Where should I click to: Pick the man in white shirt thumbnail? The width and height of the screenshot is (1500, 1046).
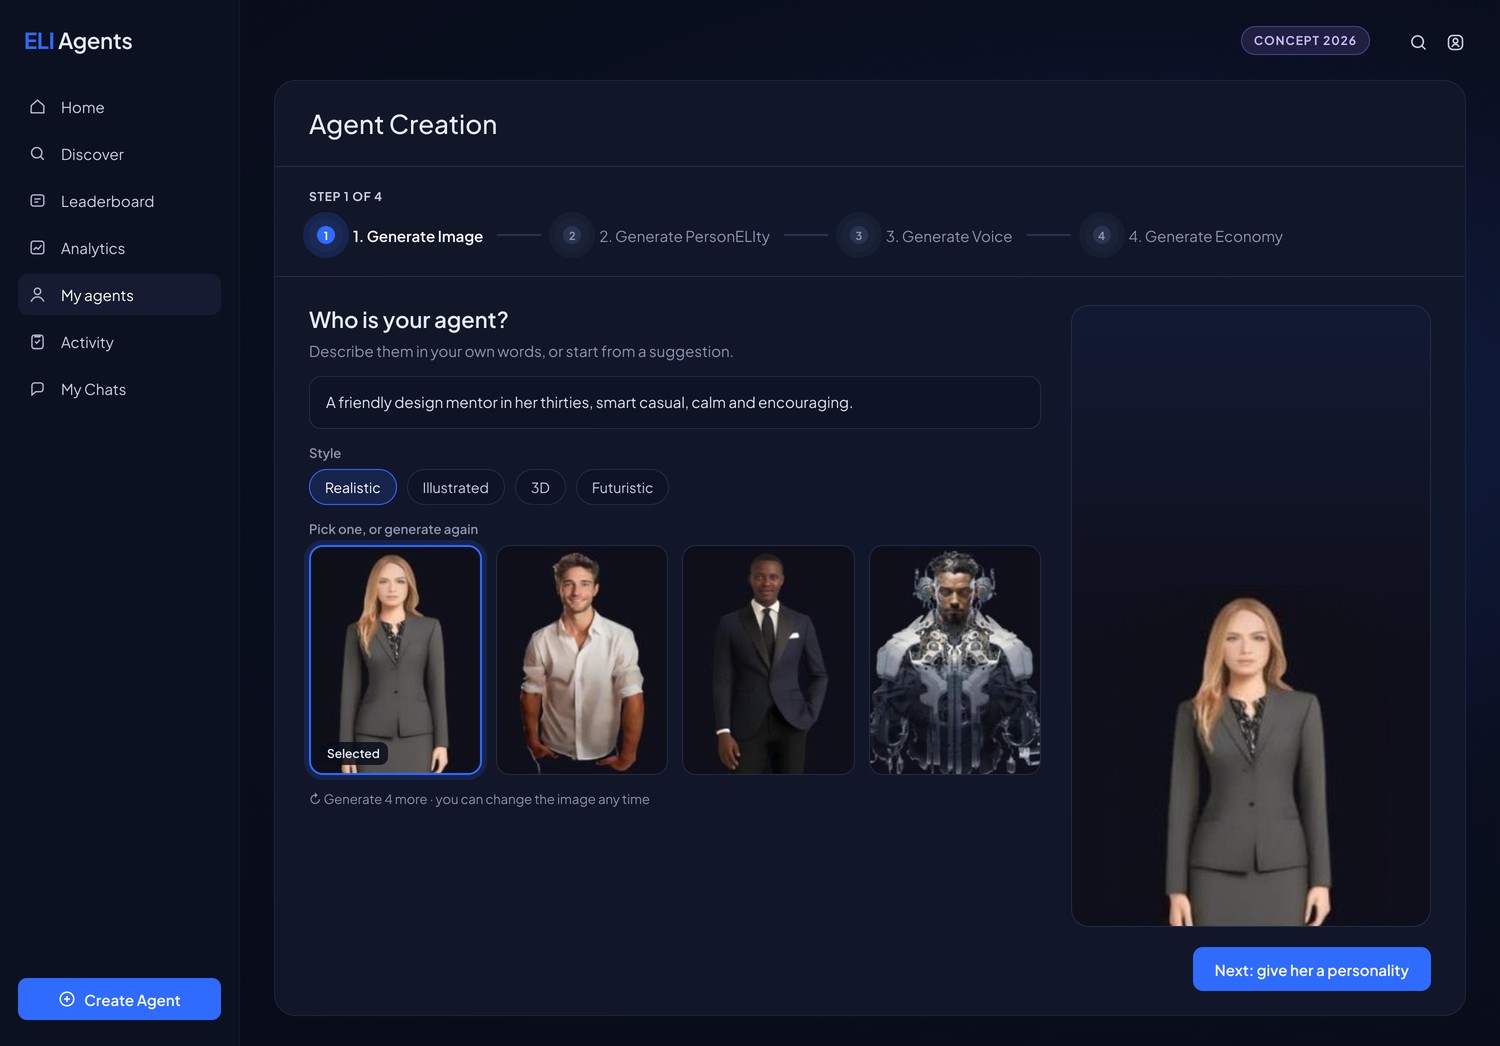pos(582,660)
